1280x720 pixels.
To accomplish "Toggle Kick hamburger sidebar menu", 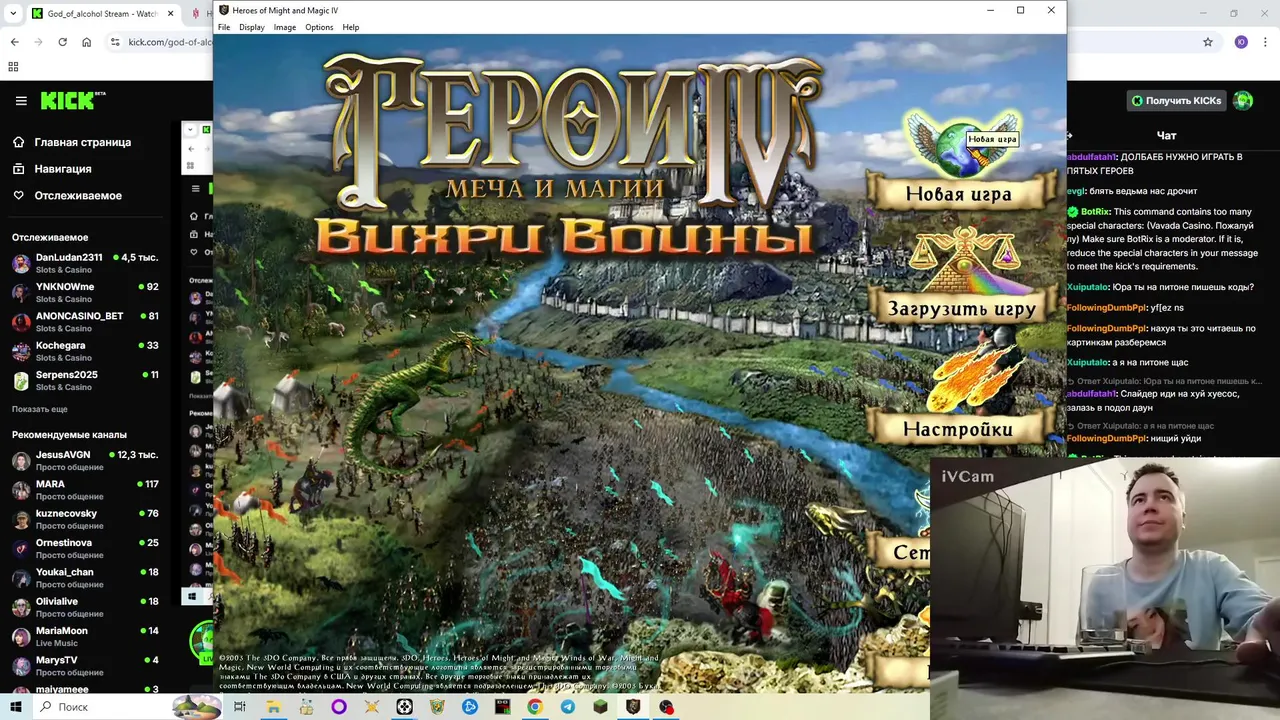I will click(x=21, y=101).
